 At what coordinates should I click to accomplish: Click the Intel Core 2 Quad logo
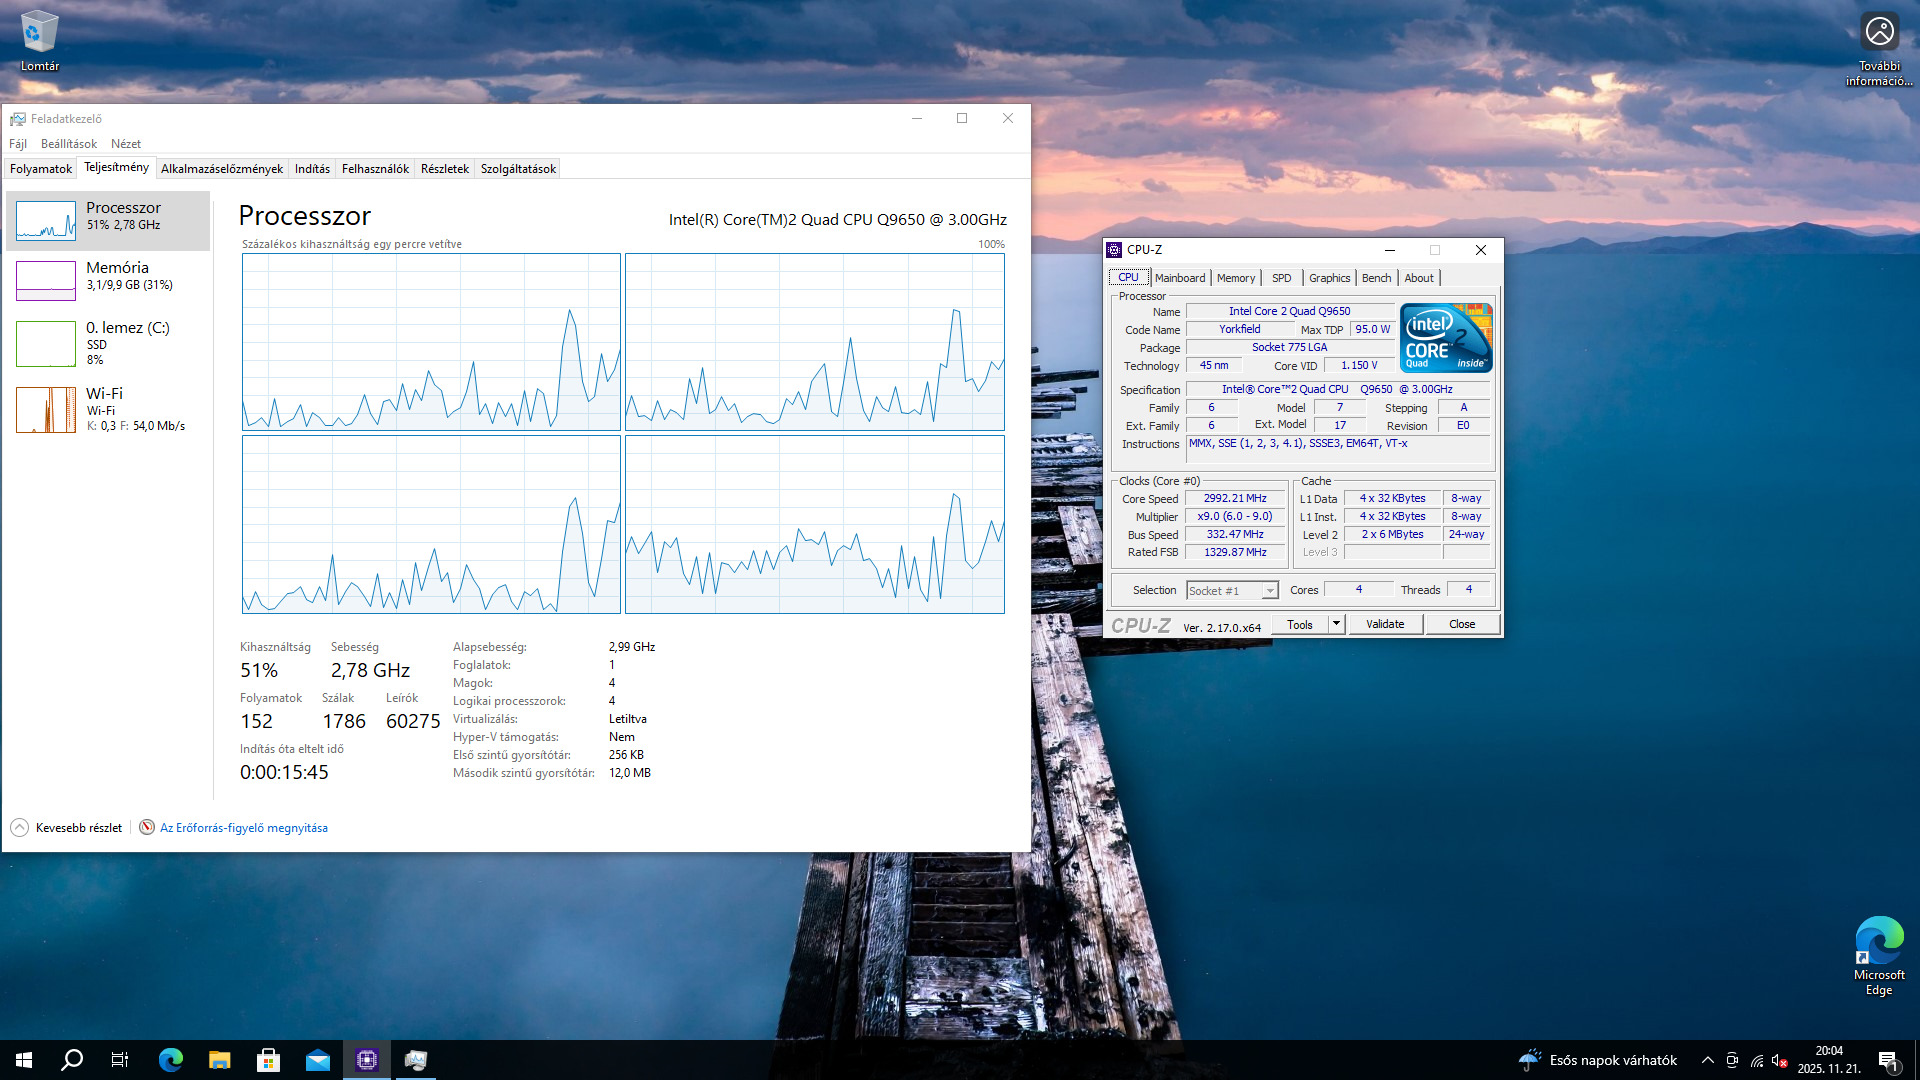click(x=1446, y=338)
